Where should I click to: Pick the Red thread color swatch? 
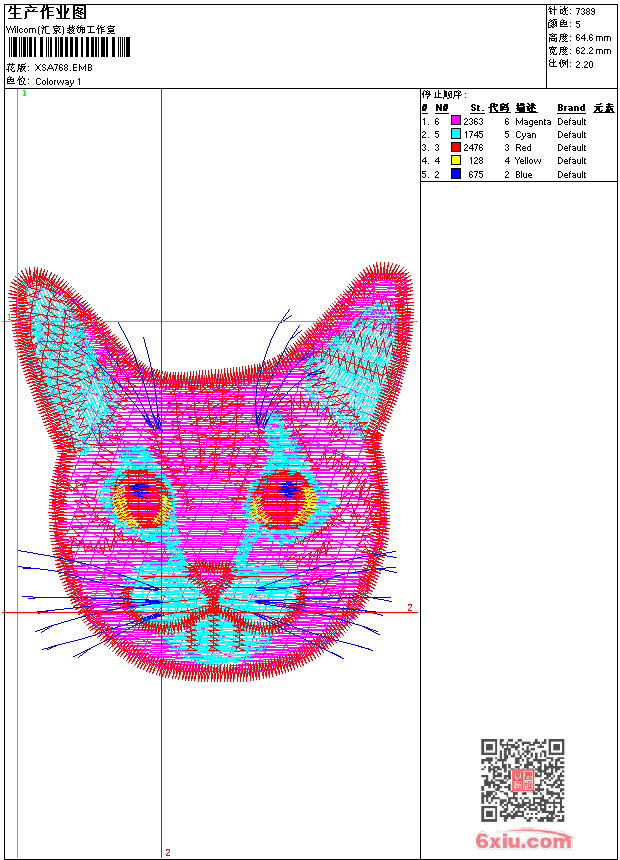(456, 147)
